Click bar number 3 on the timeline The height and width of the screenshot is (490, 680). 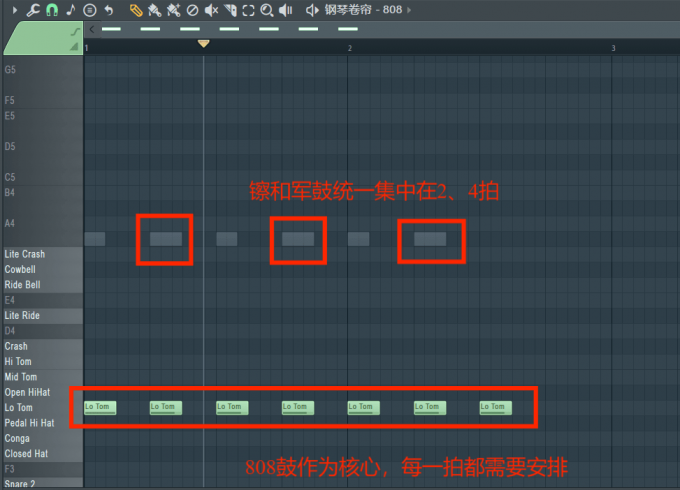point(613,48)
